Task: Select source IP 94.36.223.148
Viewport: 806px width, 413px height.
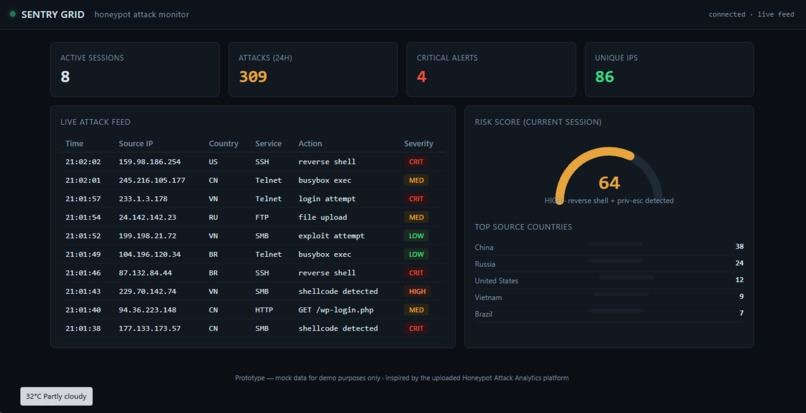Action: [x=148, y=310]
